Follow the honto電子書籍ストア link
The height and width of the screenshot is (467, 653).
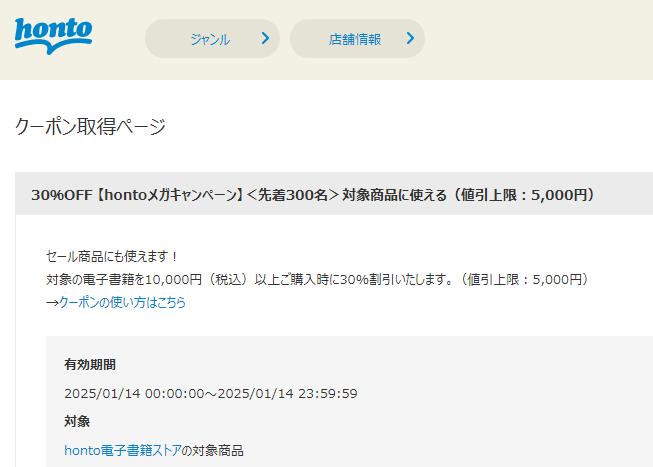tap(123, 450)
